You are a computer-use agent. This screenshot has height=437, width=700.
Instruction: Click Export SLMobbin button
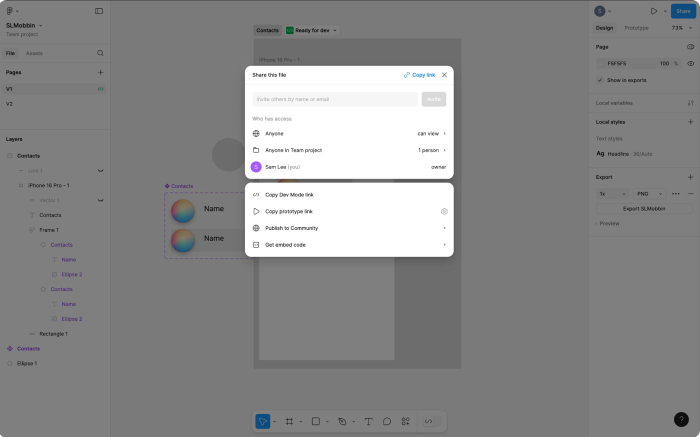644,208
